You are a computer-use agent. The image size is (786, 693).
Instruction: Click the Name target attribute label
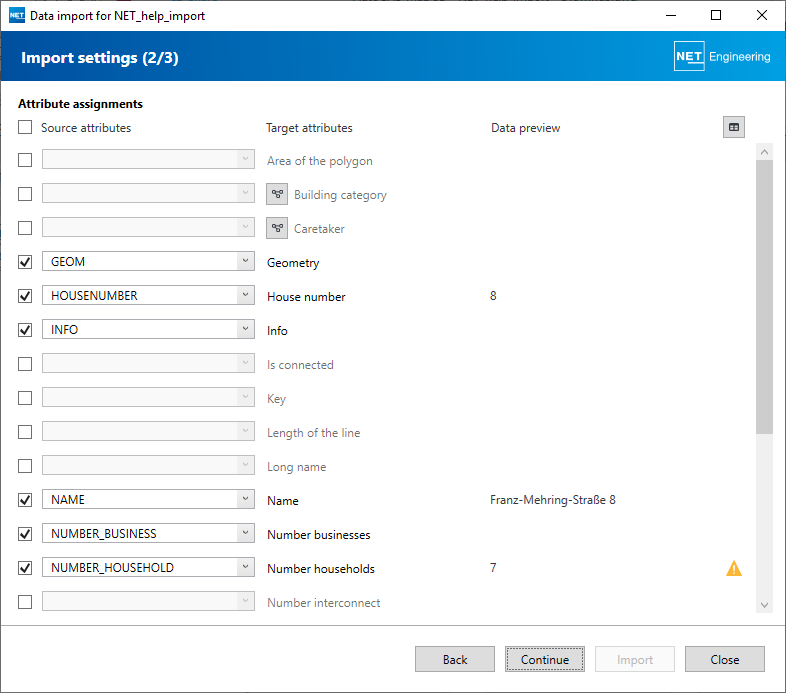[x=283, y=500]
